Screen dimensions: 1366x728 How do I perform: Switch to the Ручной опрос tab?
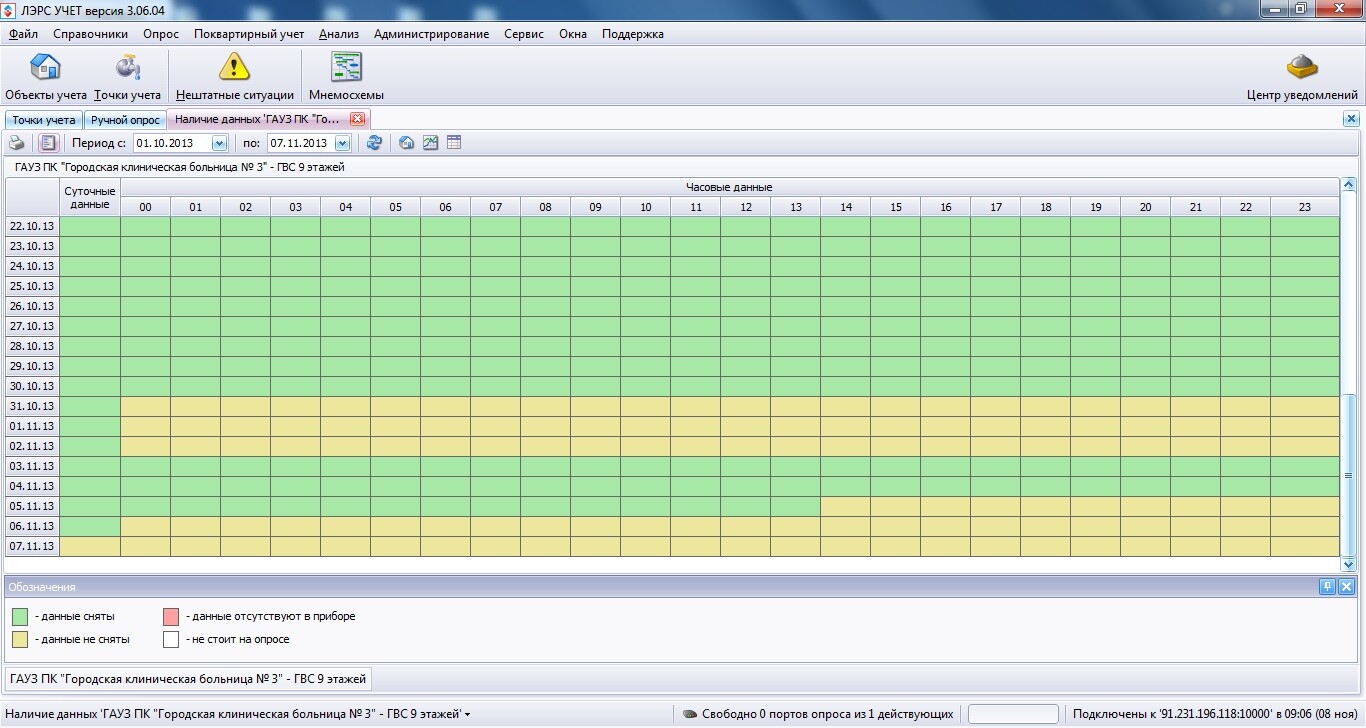click(x=125, y=120)
